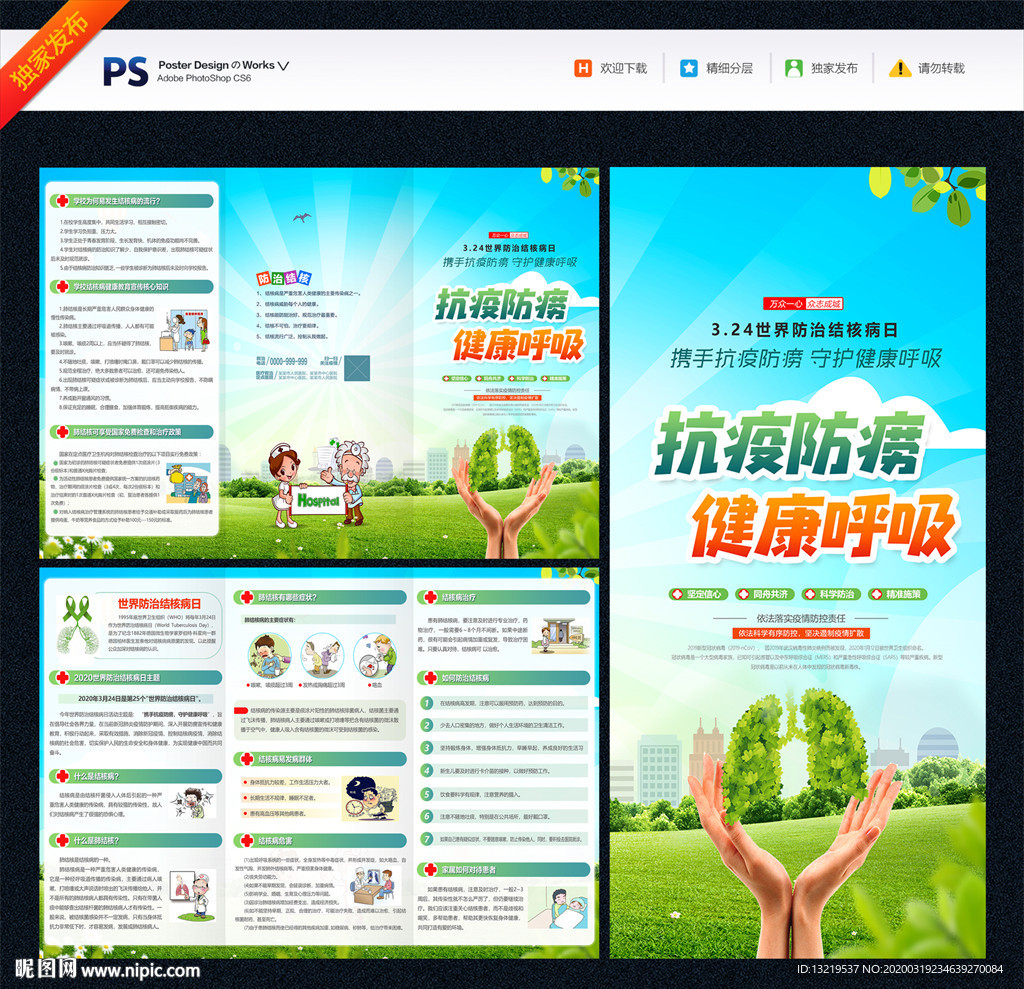1024x989 pixels.
Task: Click the number 4 circle in 如何防治结核病 list
Action: (x=426, y=771)
